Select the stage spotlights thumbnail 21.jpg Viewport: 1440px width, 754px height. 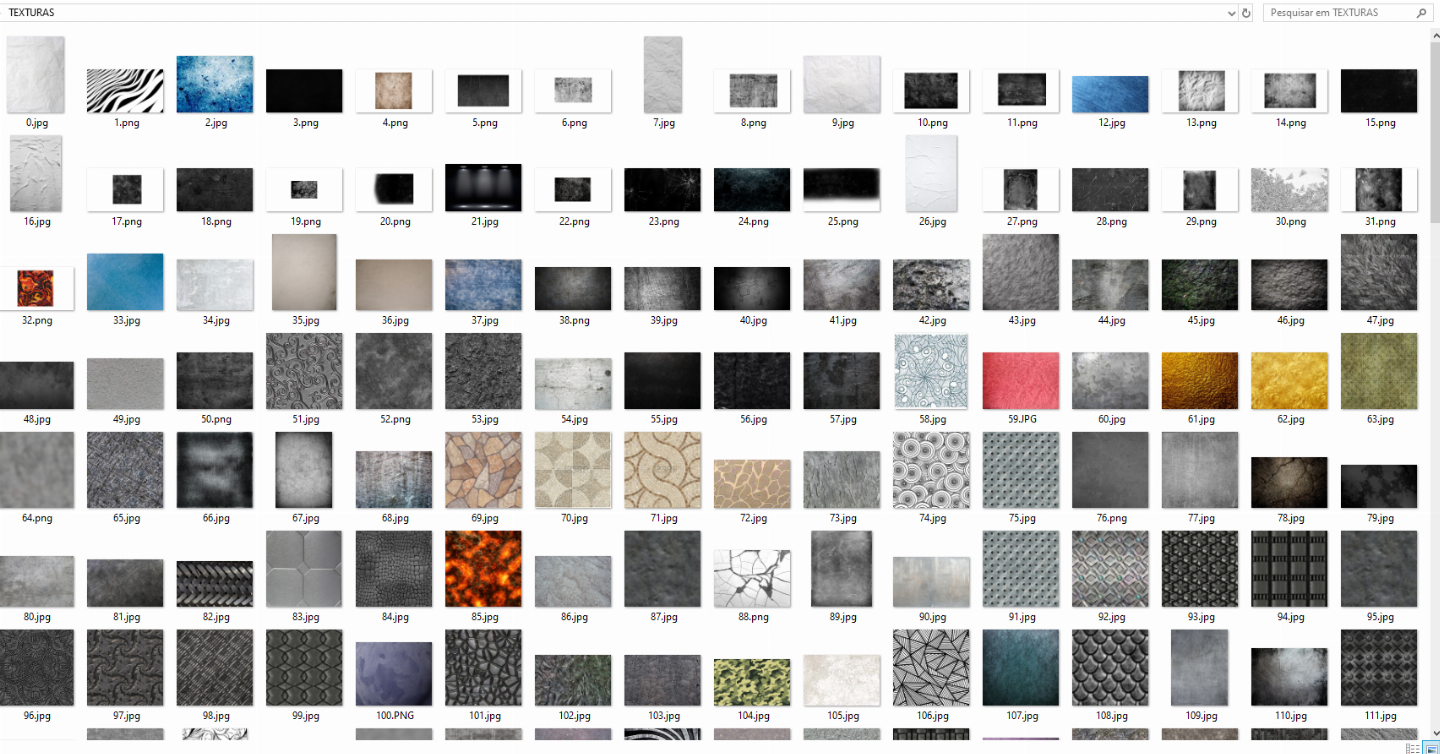(x=484, y=188)
